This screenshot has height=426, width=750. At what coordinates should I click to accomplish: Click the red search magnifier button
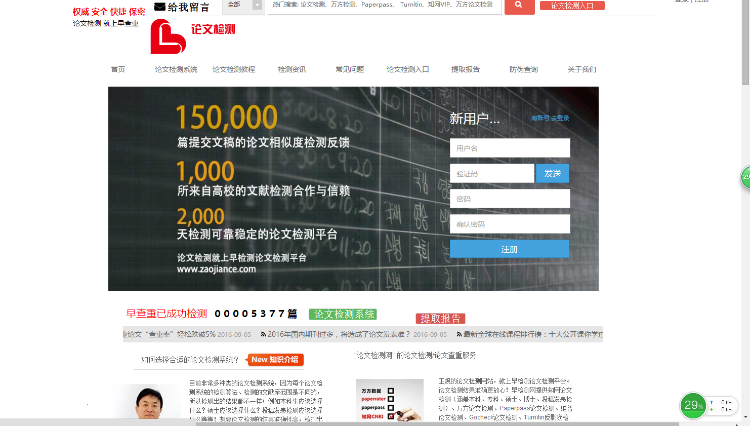[519, 6]
